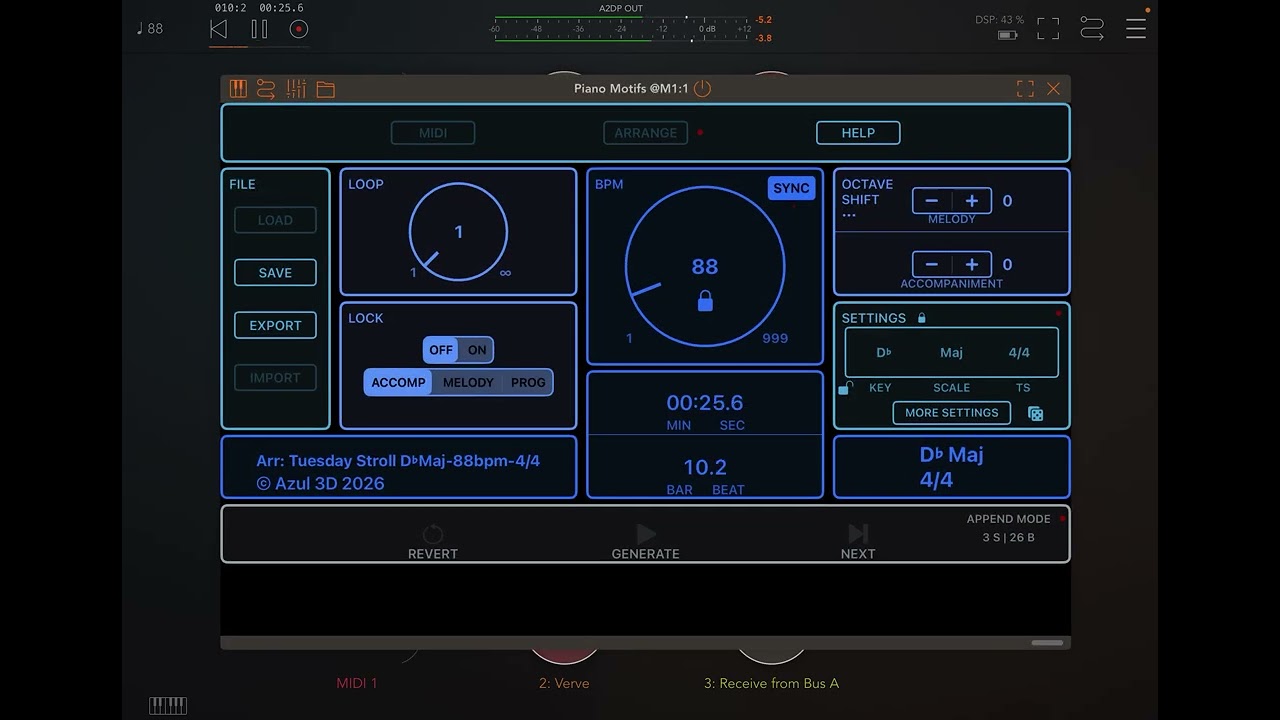The width and height of the screenshot is (1280, 720).
Task: Adjust the LOOP count dial
Action: coord(458,232)
